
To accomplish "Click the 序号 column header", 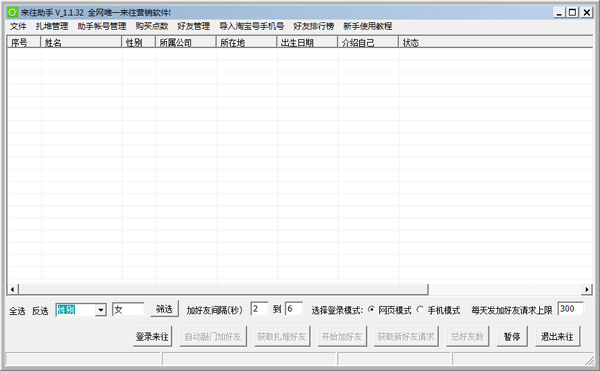I will [x=24, y=42].
